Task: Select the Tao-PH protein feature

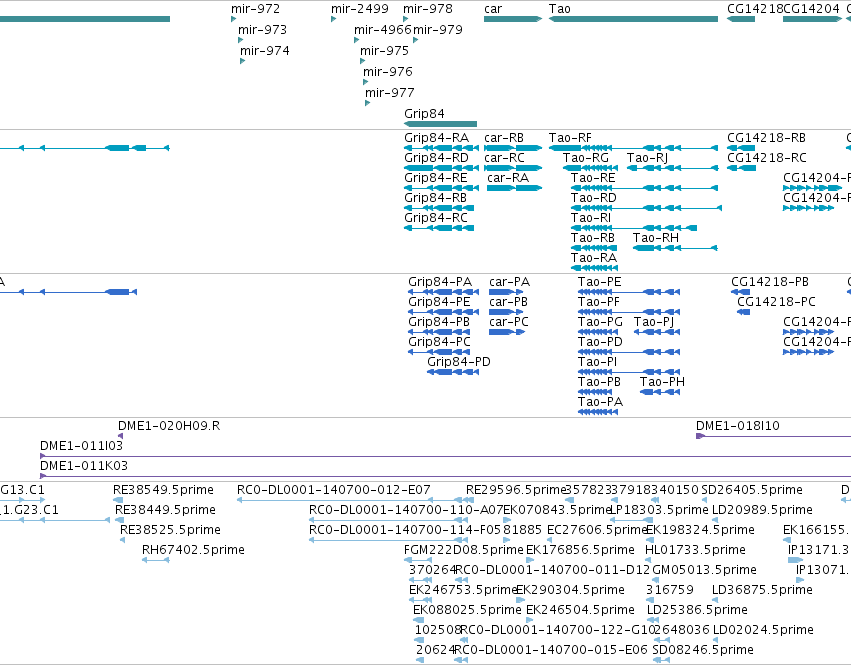Action: (x=660, y=392)
